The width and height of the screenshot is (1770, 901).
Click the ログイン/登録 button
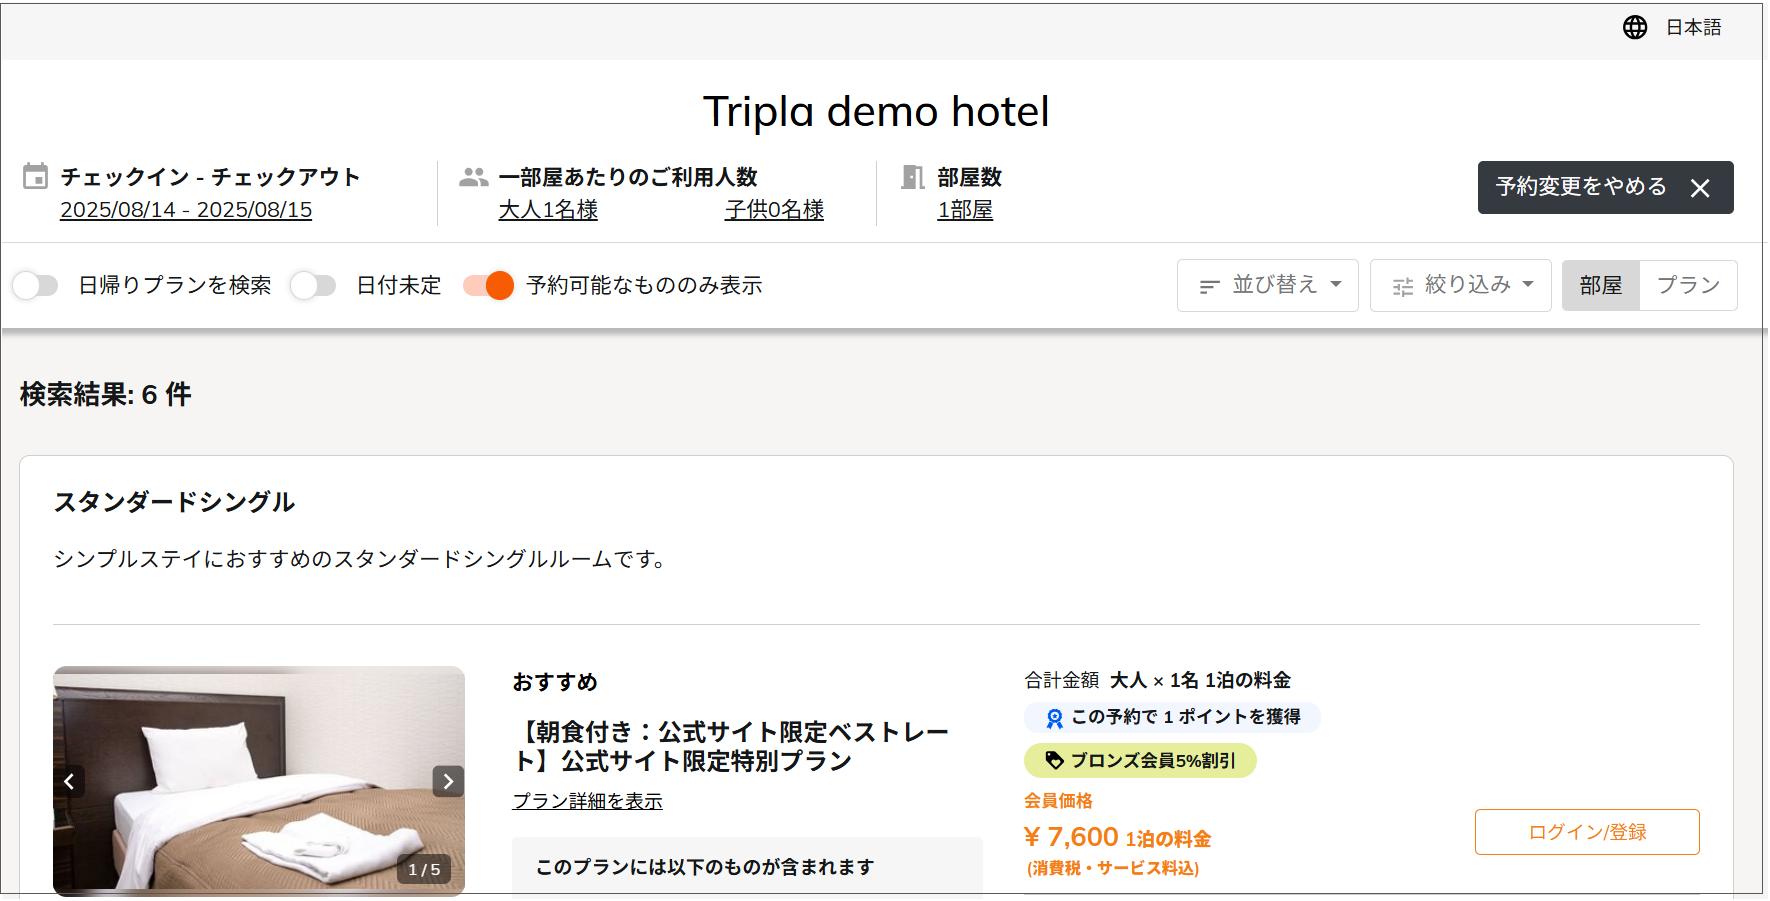pos(1587,832)
